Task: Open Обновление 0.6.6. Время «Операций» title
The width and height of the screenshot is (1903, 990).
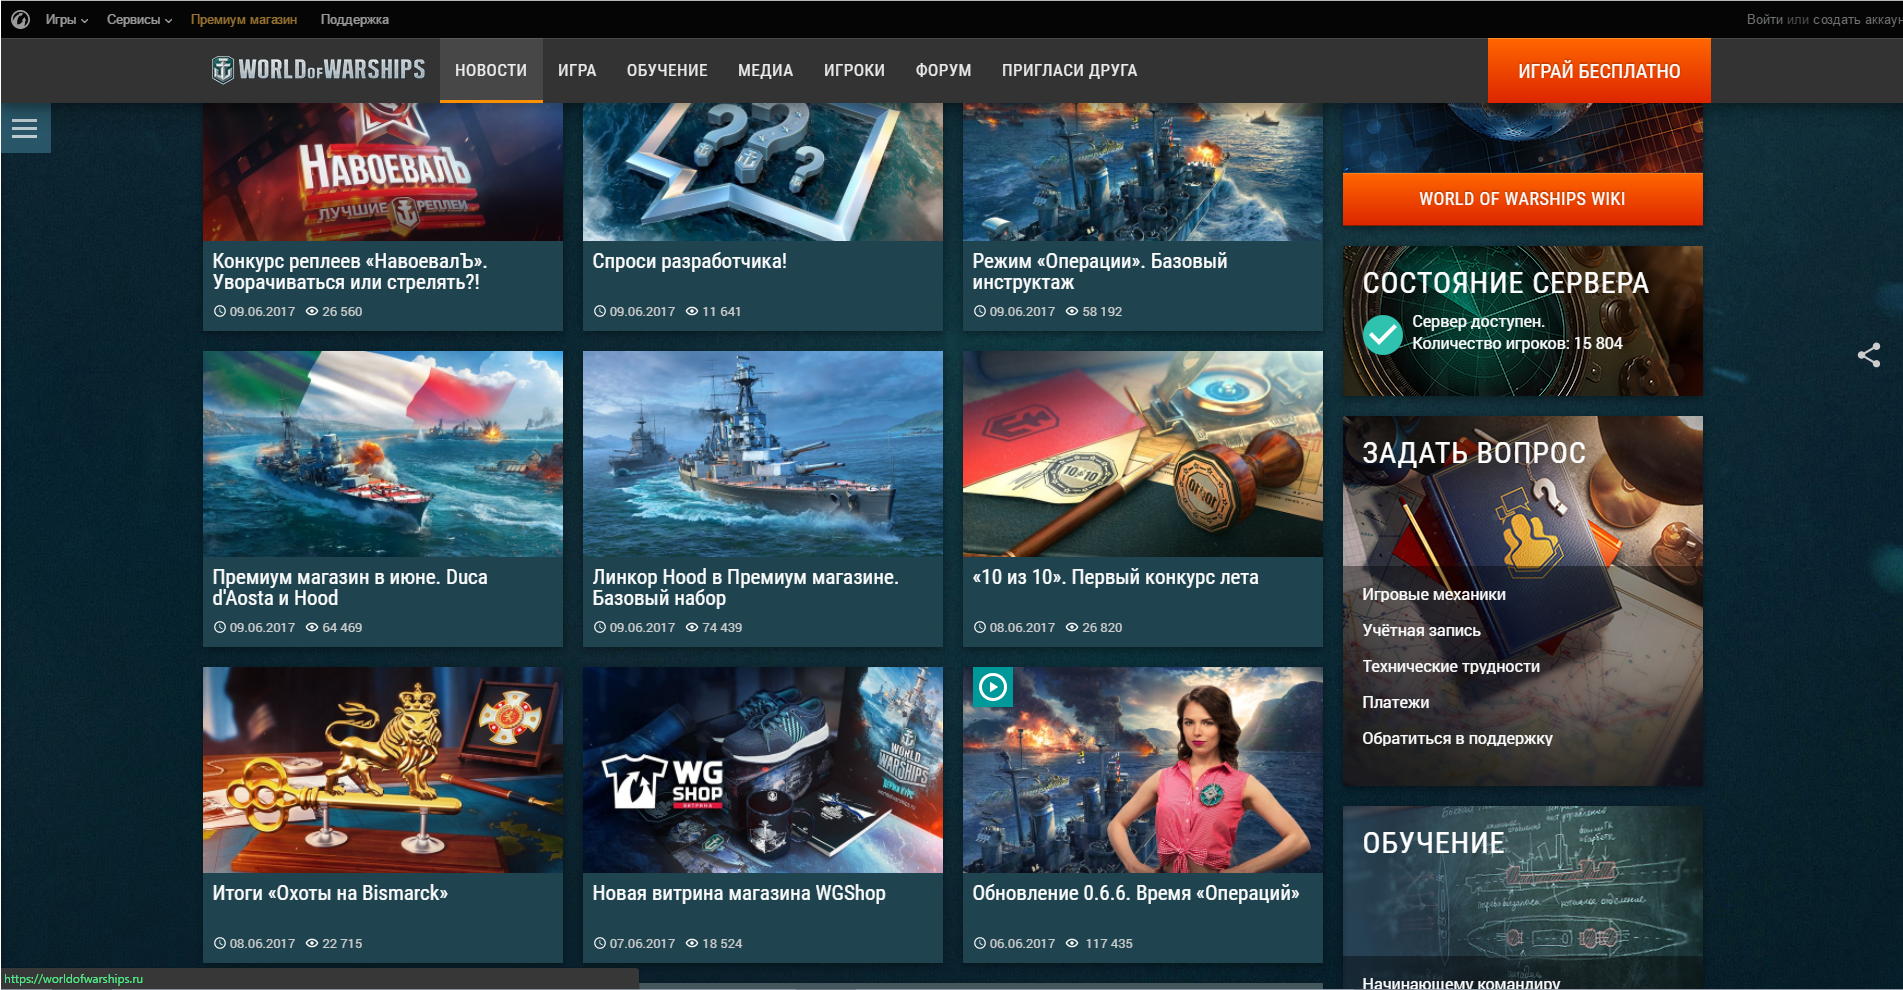Action: coord(1136,893)
